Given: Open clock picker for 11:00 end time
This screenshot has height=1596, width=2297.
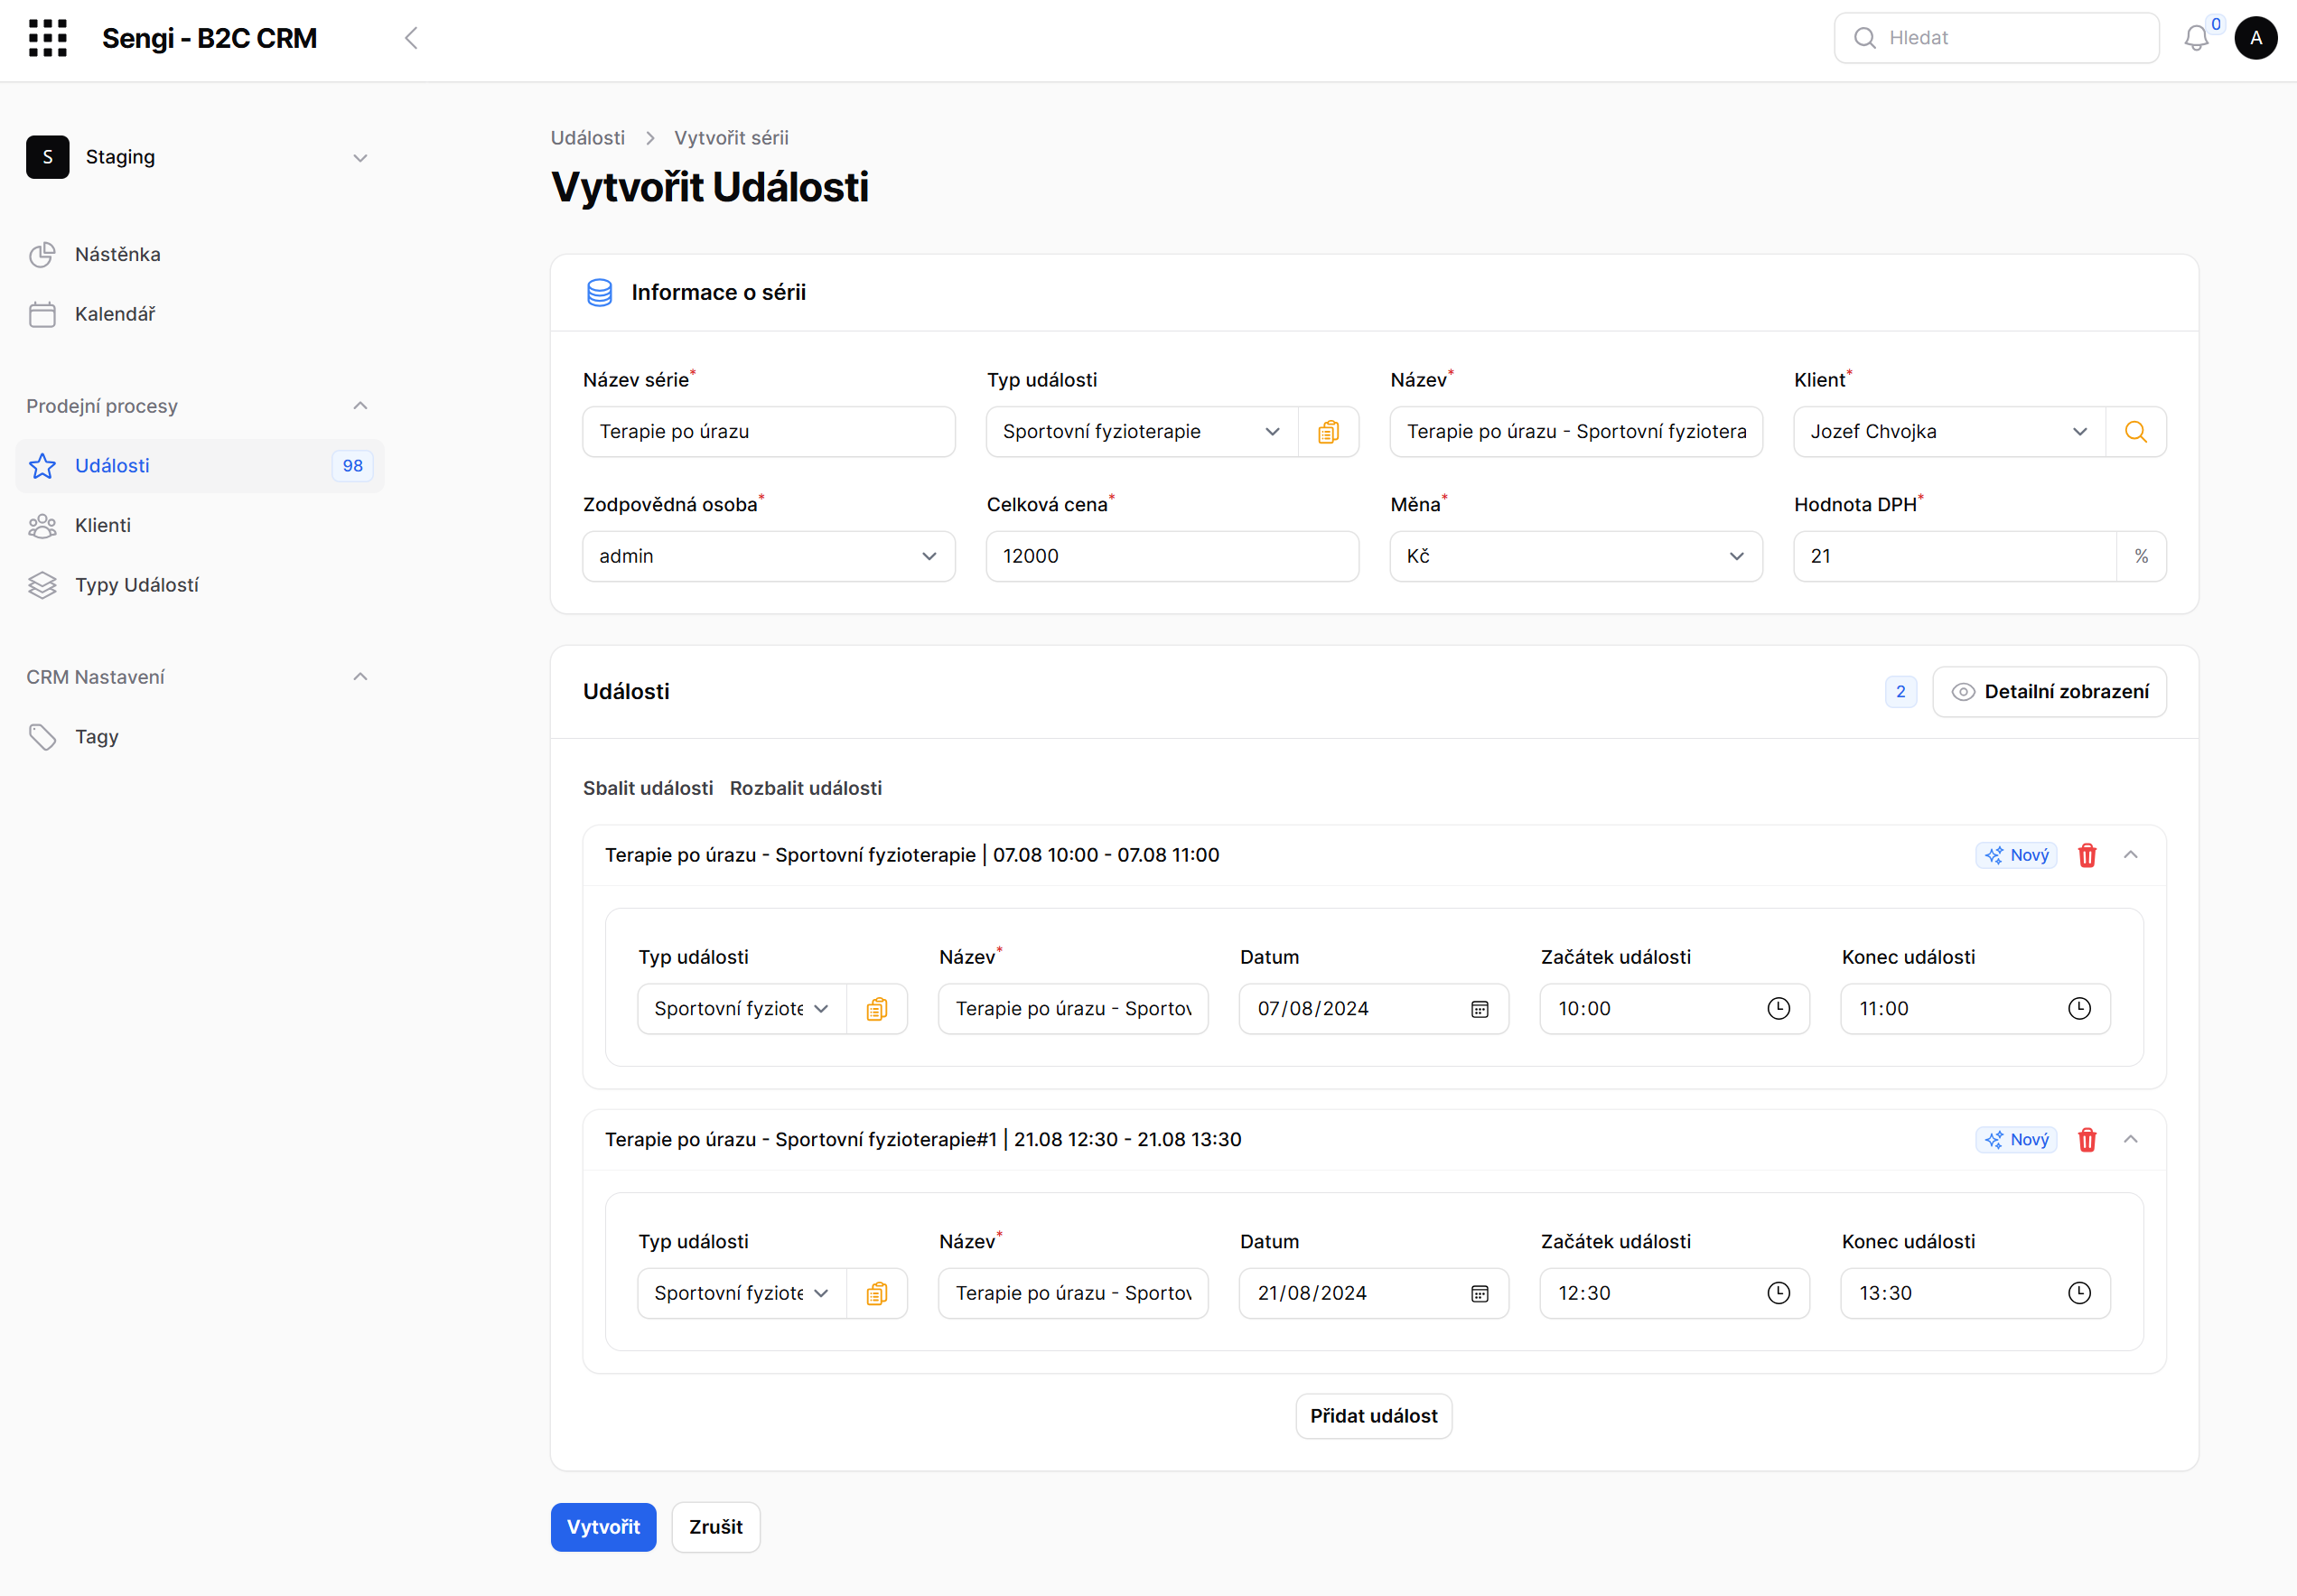Looking at the screenshot, I should [2079, 1009].
